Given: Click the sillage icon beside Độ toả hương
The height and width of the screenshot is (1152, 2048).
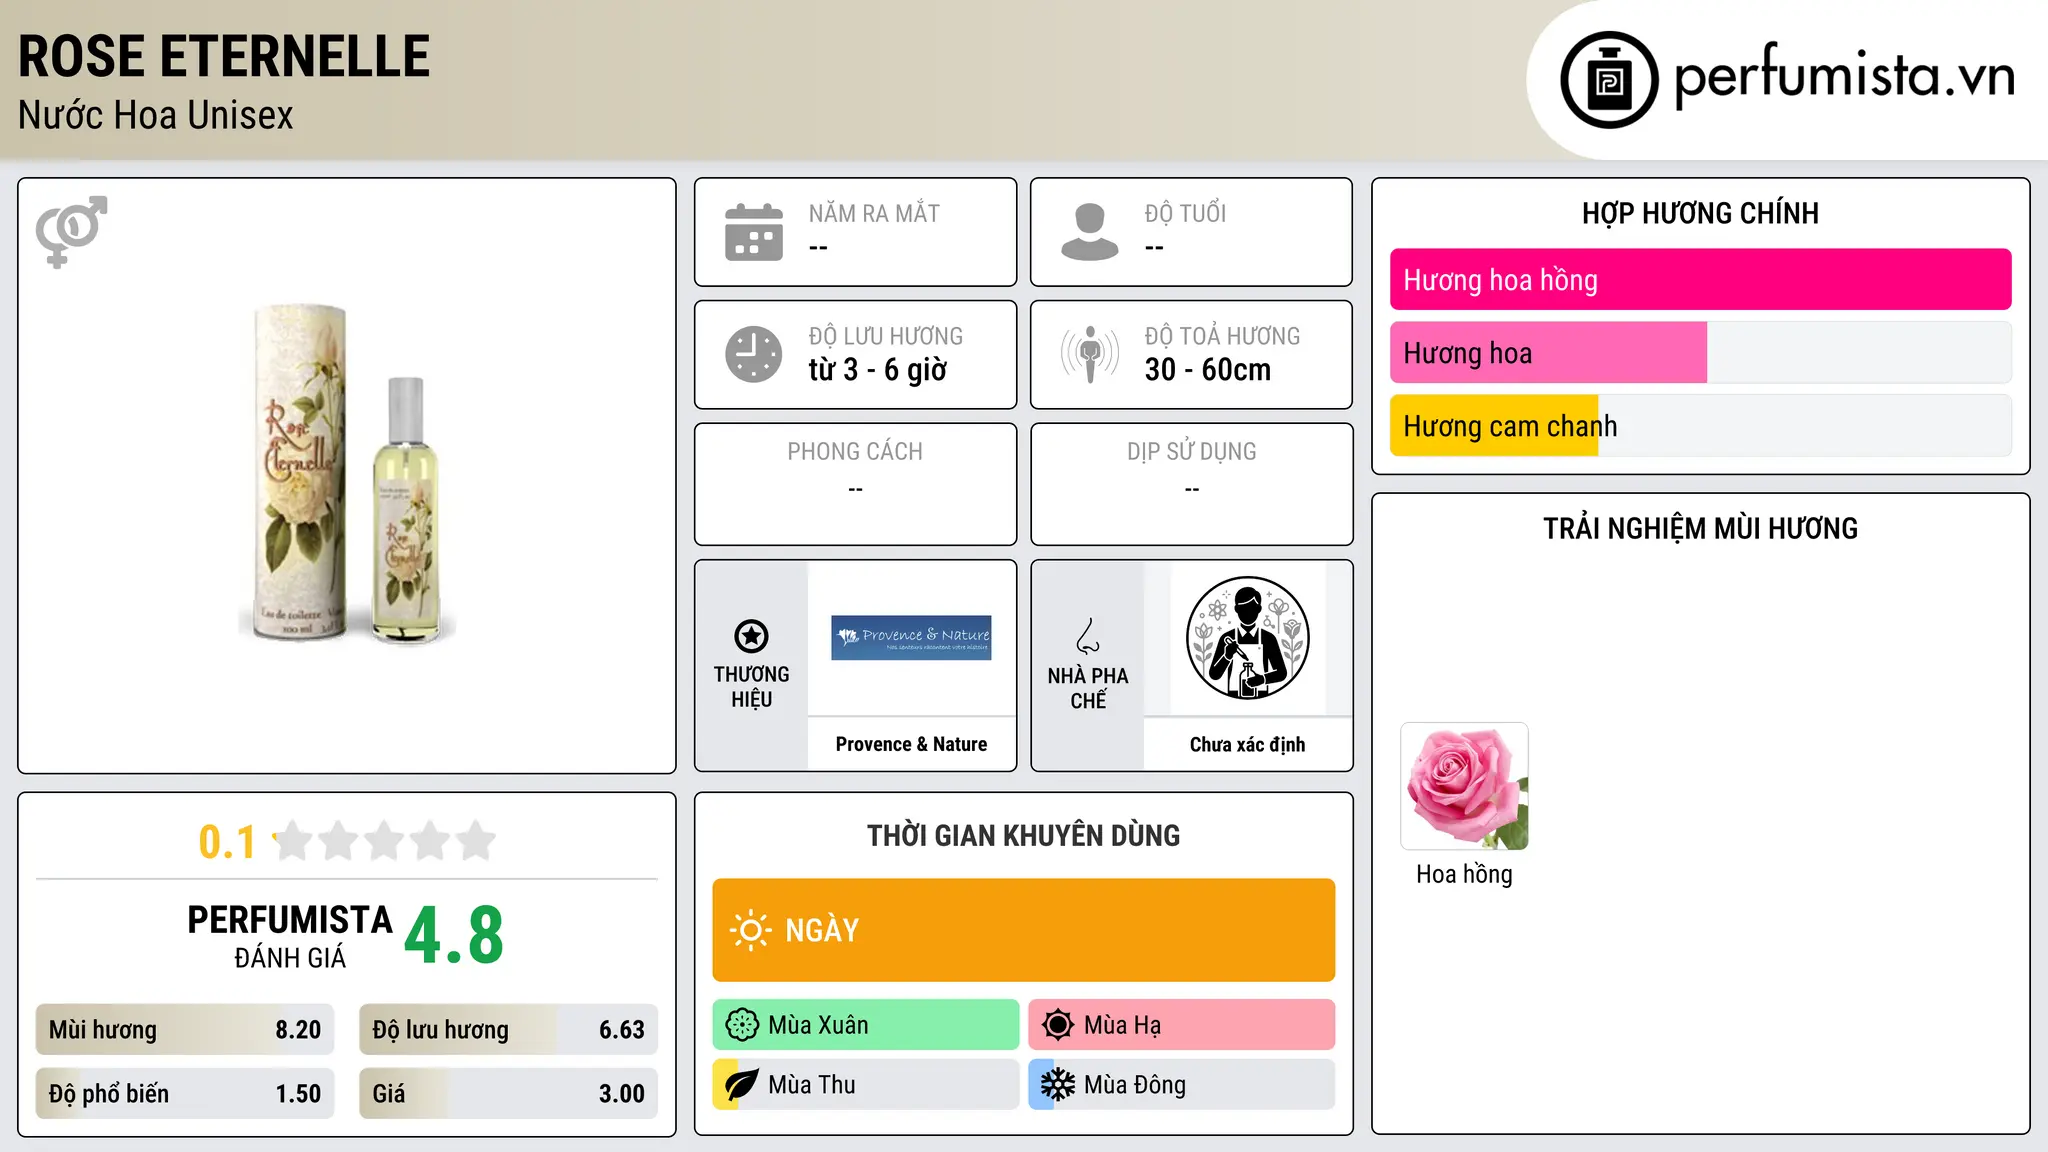Looking at the screenshot, I should coord(1089,354).
